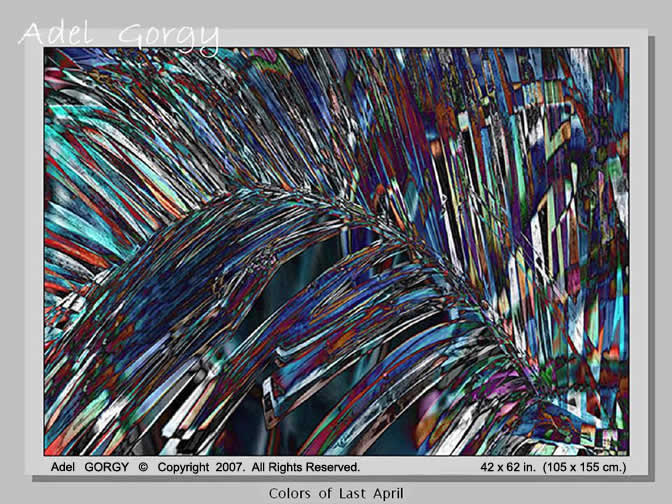The width and height of the screenshot is (672, 504).
Task: Select the Adel GORGY name in caption bar
Action: (90, 467)
